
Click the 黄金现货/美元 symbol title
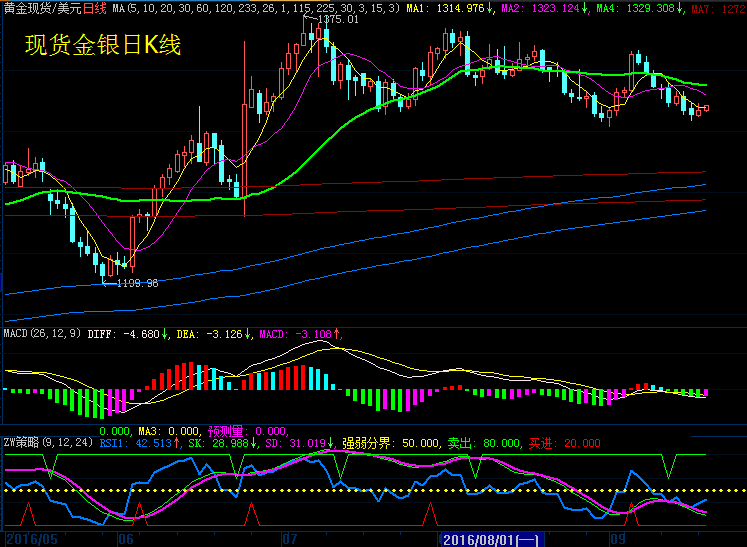pyautogui.click(x=40, y=8)
